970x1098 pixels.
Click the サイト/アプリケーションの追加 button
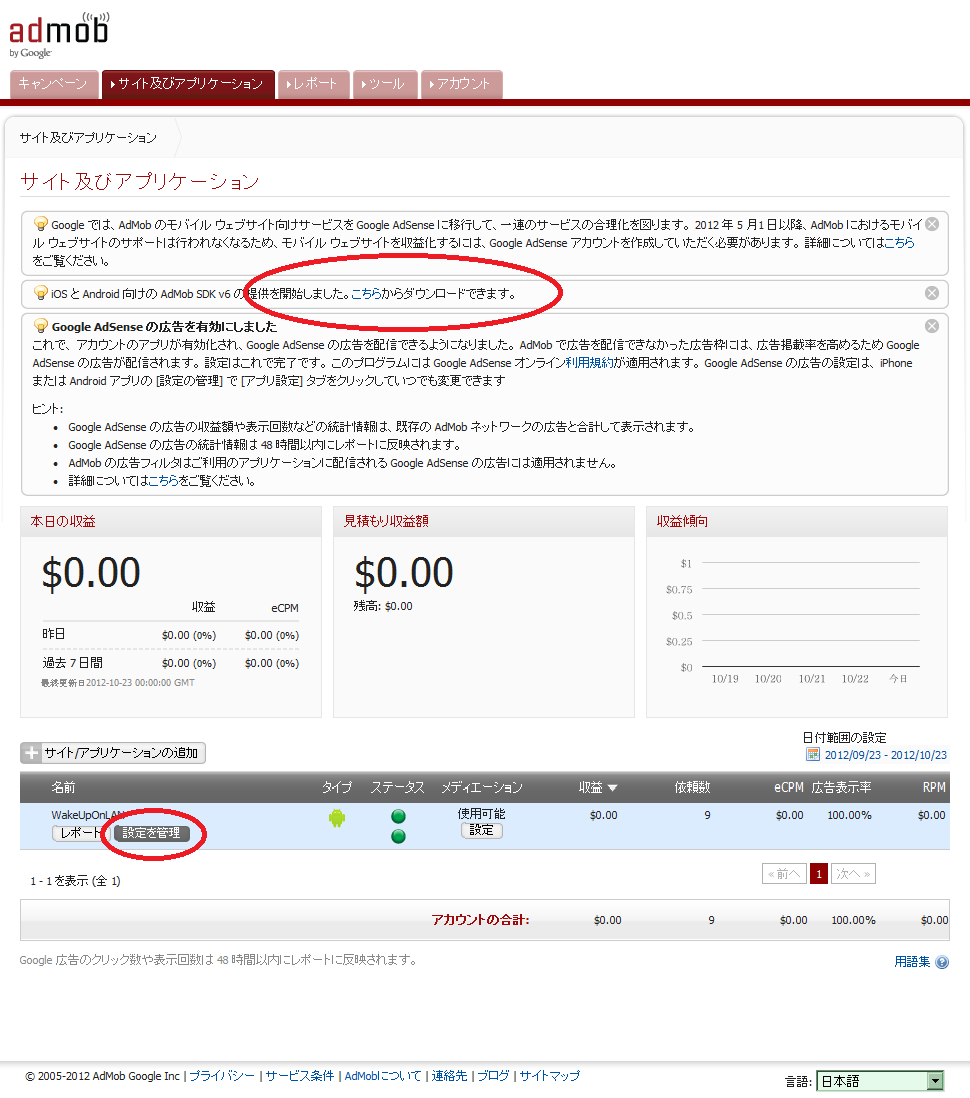(113, 753)
